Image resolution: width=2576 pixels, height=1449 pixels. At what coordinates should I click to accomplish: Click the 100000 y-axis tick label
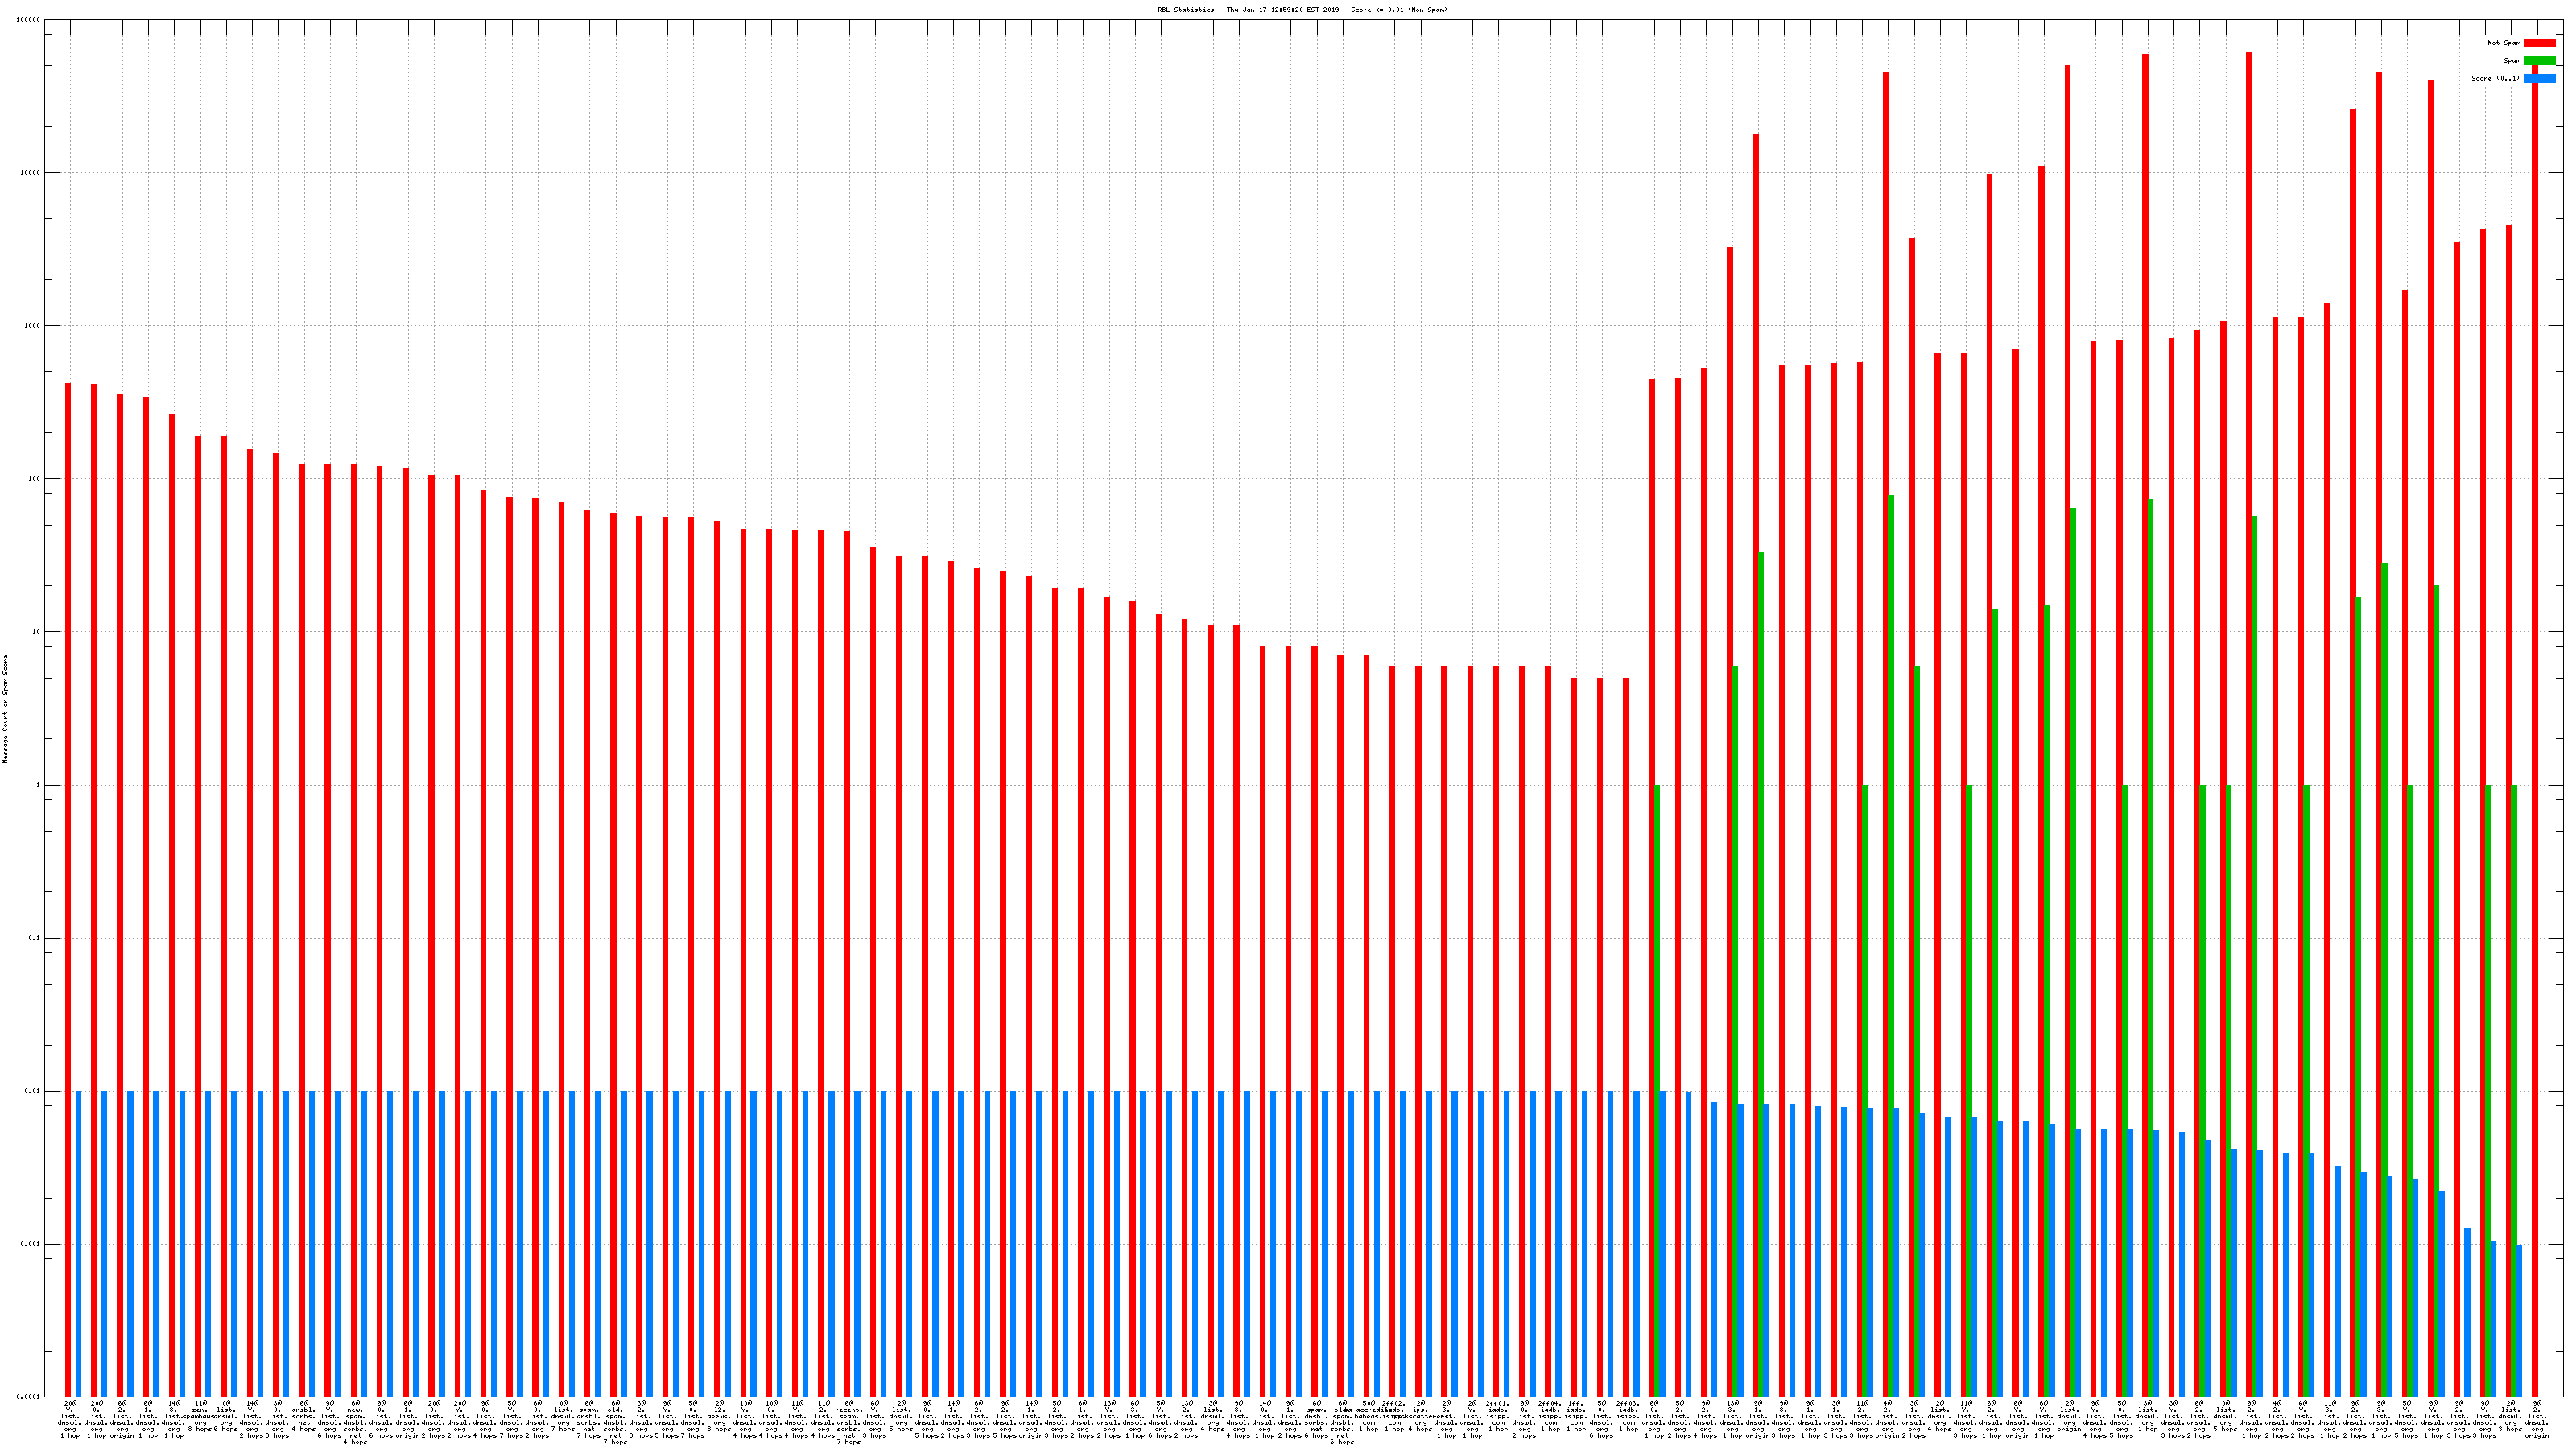29,20
